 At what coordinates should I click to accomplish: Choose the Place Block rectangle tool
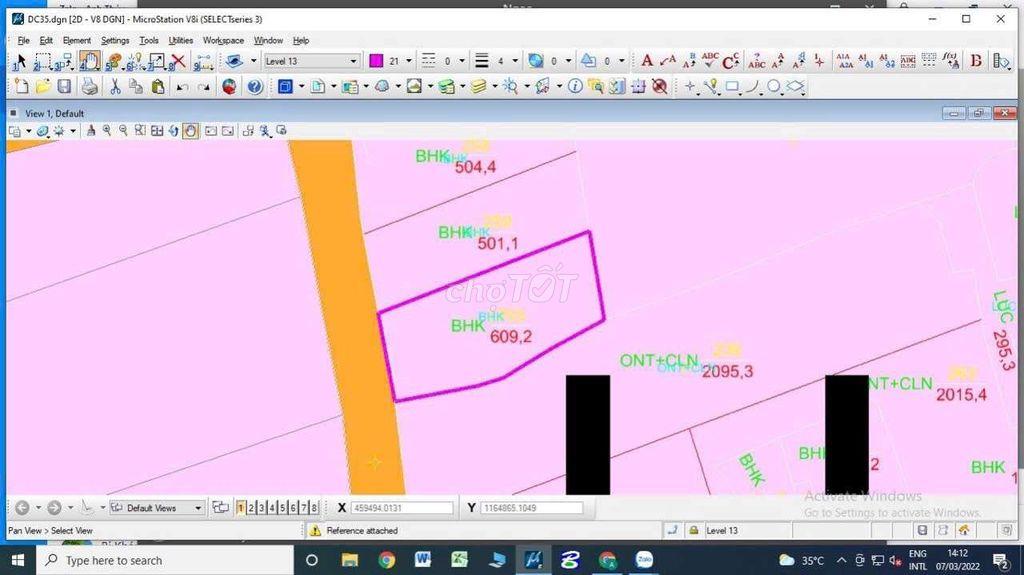(x=732, y=86)
